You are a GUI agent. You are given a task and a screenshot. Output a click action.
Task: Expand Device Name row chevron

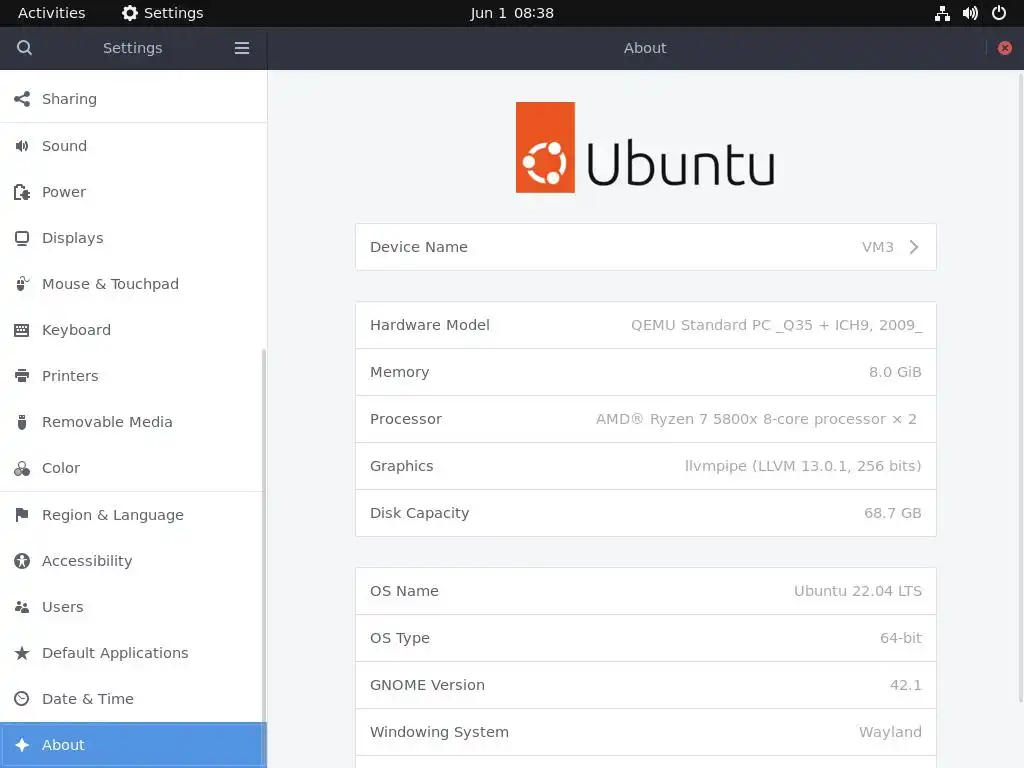[914, 247]
